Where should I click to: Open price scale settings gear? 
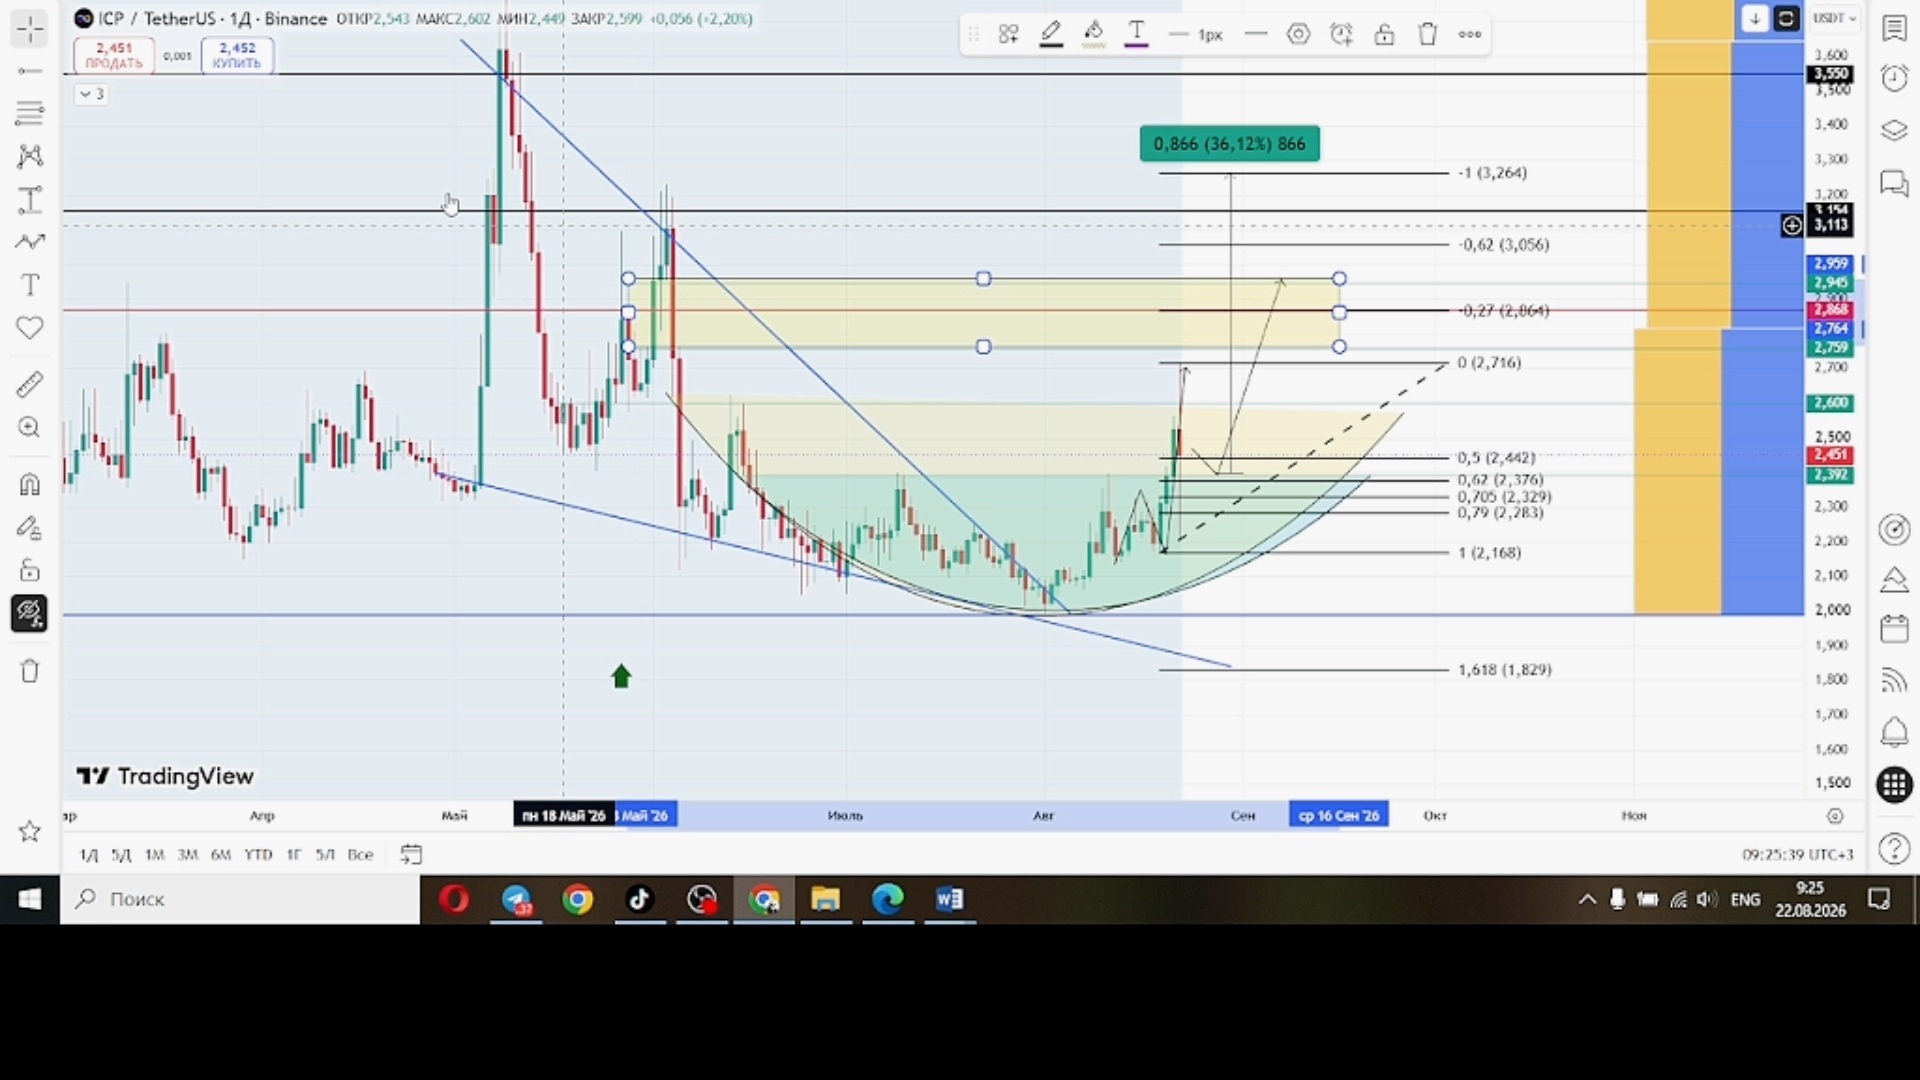point(1835,816)
